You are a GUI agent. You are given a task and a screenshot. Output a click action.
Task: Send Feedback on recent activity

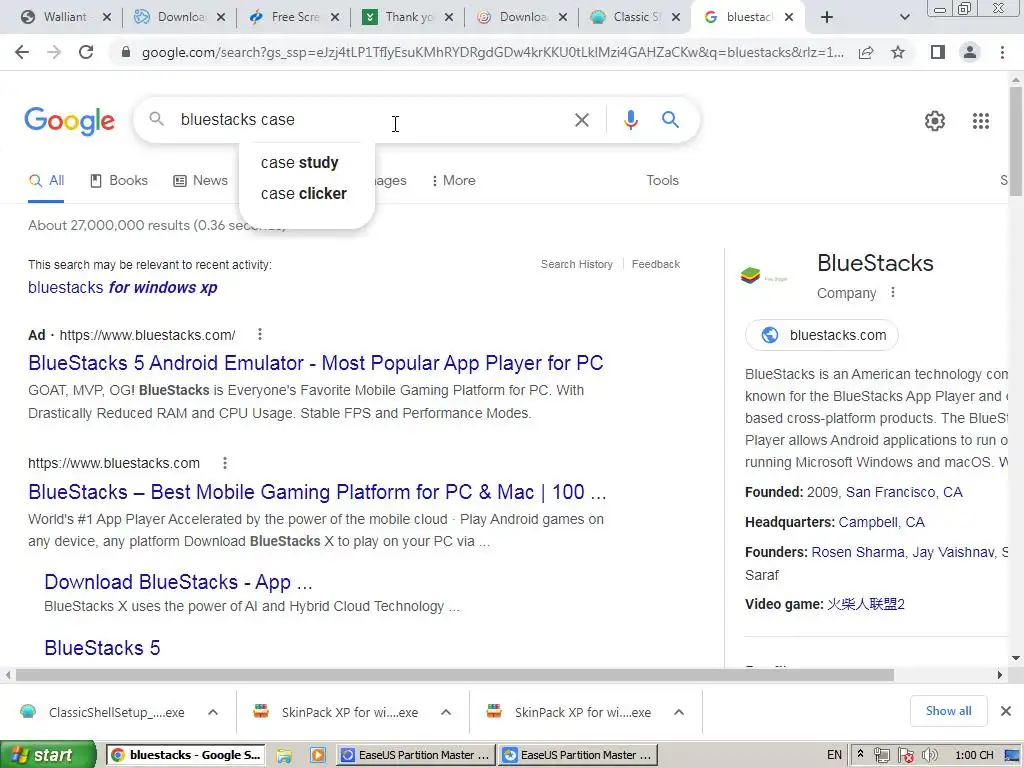pos(656,264)
